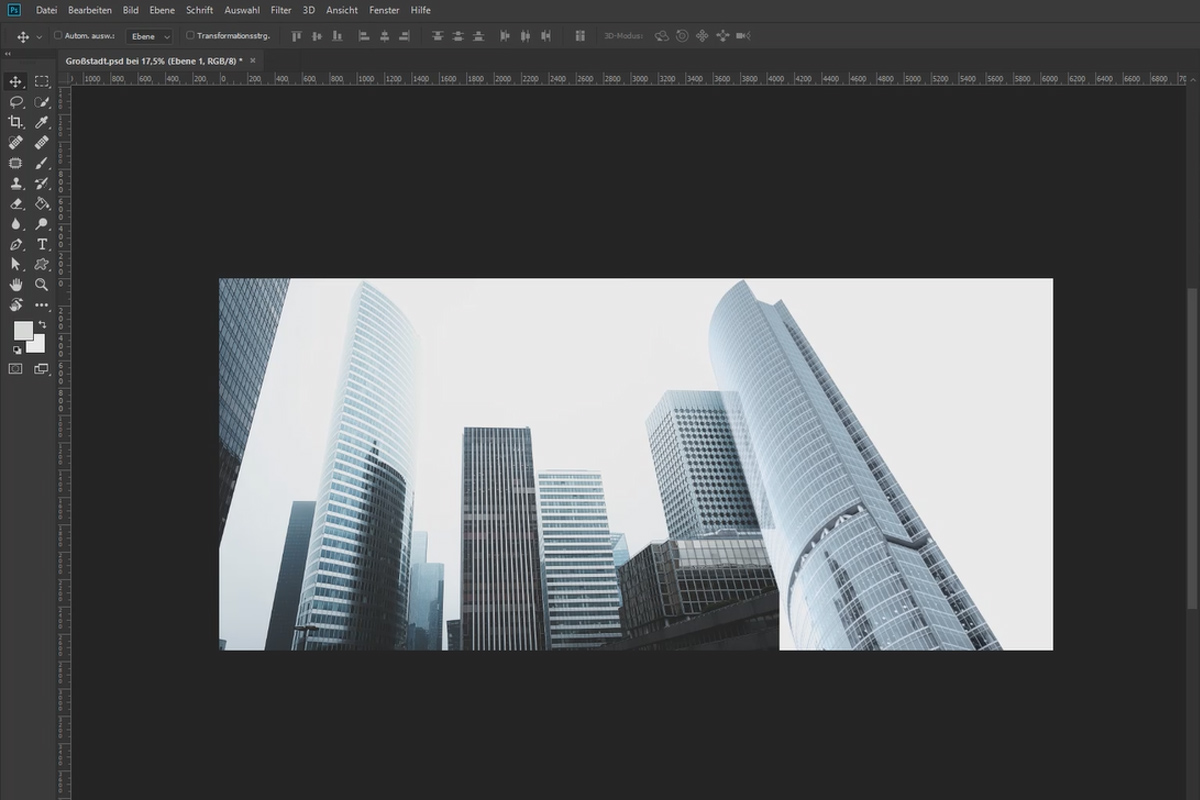Select the Blur tool (droplet icon)
Image resolution: width=1200 pixels, height=800 pixels.
16,224
